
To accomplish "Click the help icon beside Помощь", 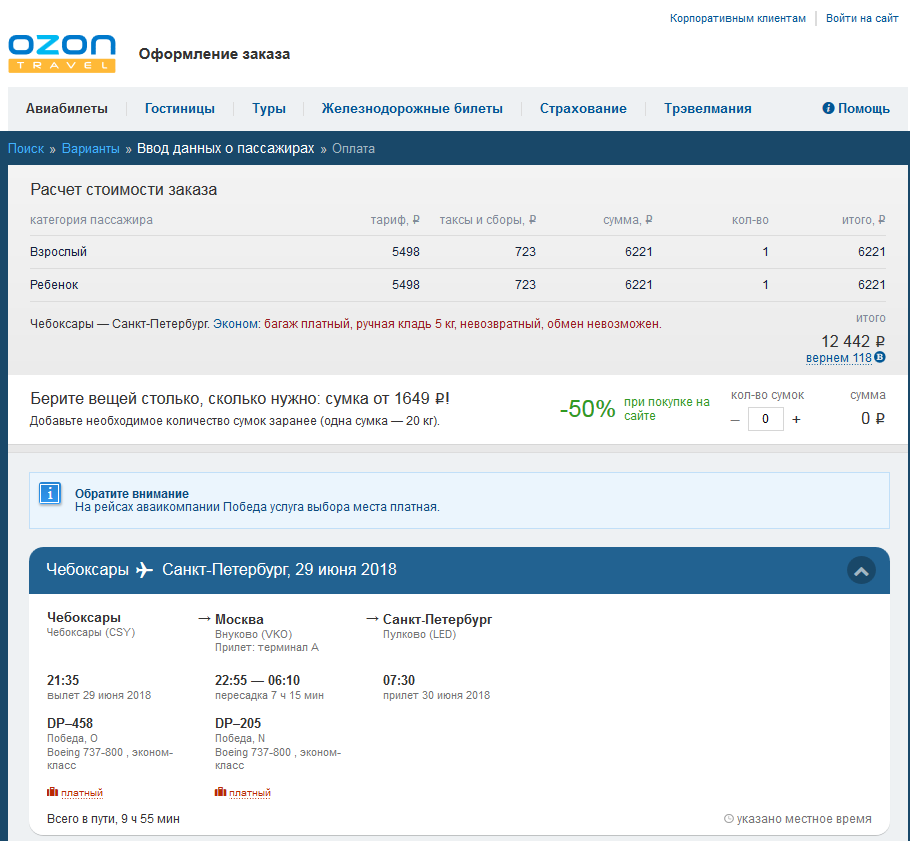I will [x=828, y=108].
